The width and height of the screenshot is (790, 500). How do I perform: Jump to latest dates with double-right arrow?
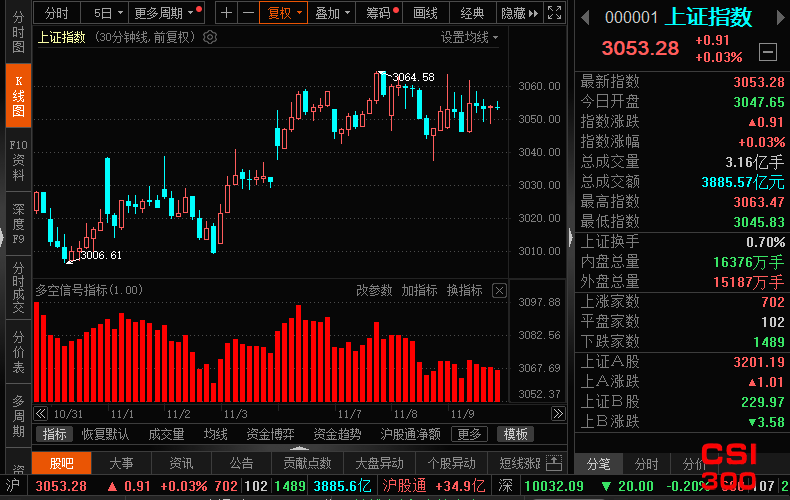(558, 414)
